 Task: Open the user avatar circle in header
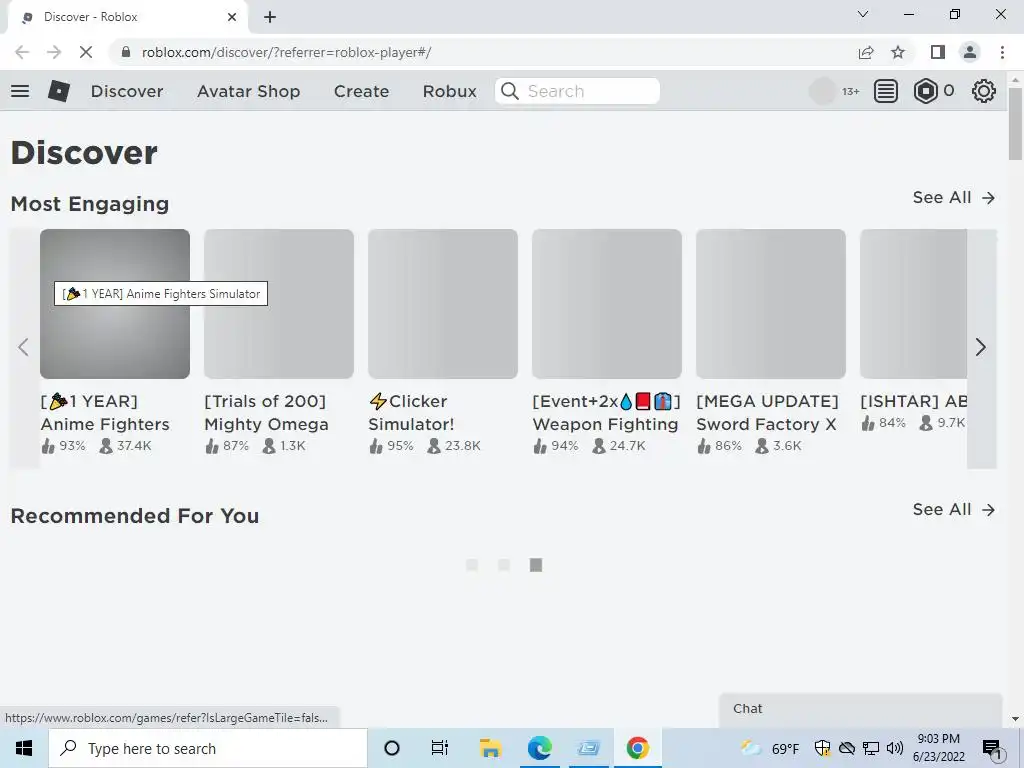(x=822, y=91)
